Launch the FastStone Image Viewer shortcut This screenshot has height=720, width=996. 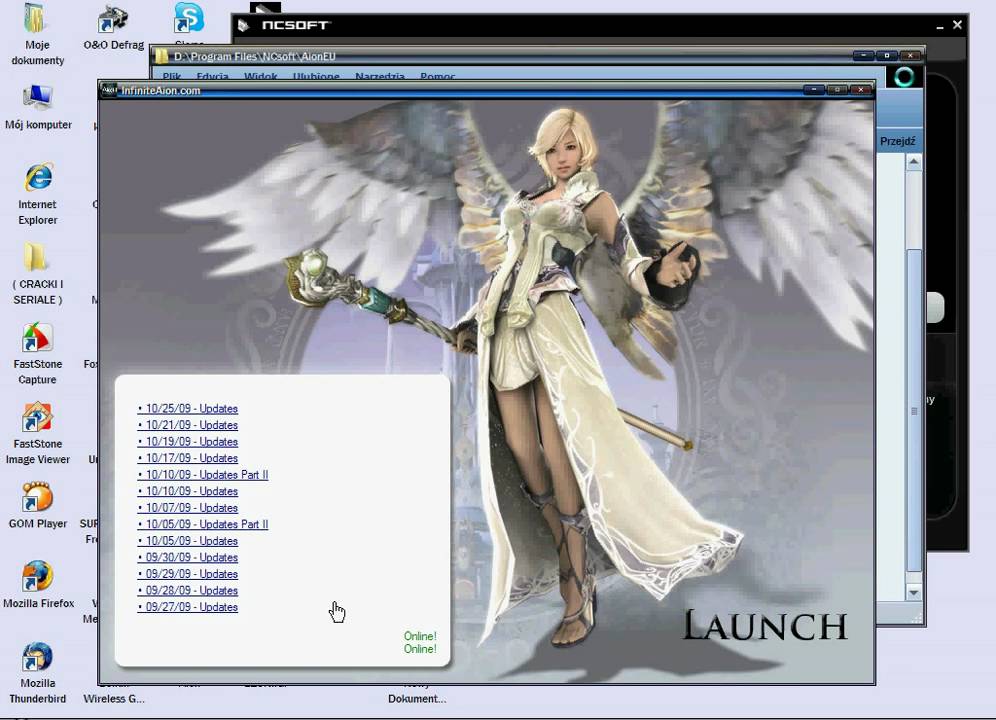37,433
